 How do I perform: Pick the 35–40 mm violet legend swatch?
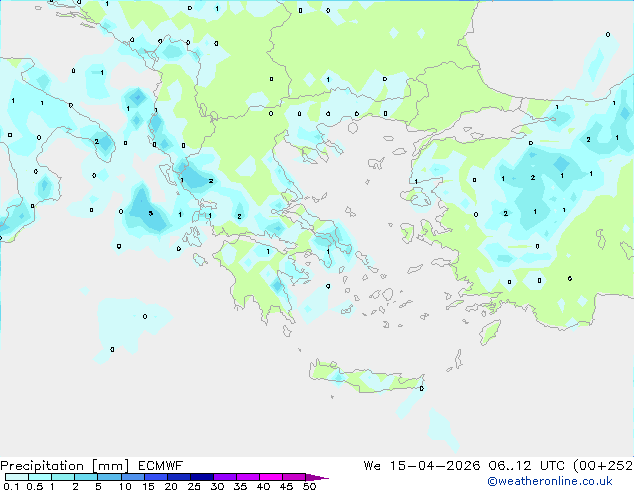pyautogui.click(x=247, y=477)
